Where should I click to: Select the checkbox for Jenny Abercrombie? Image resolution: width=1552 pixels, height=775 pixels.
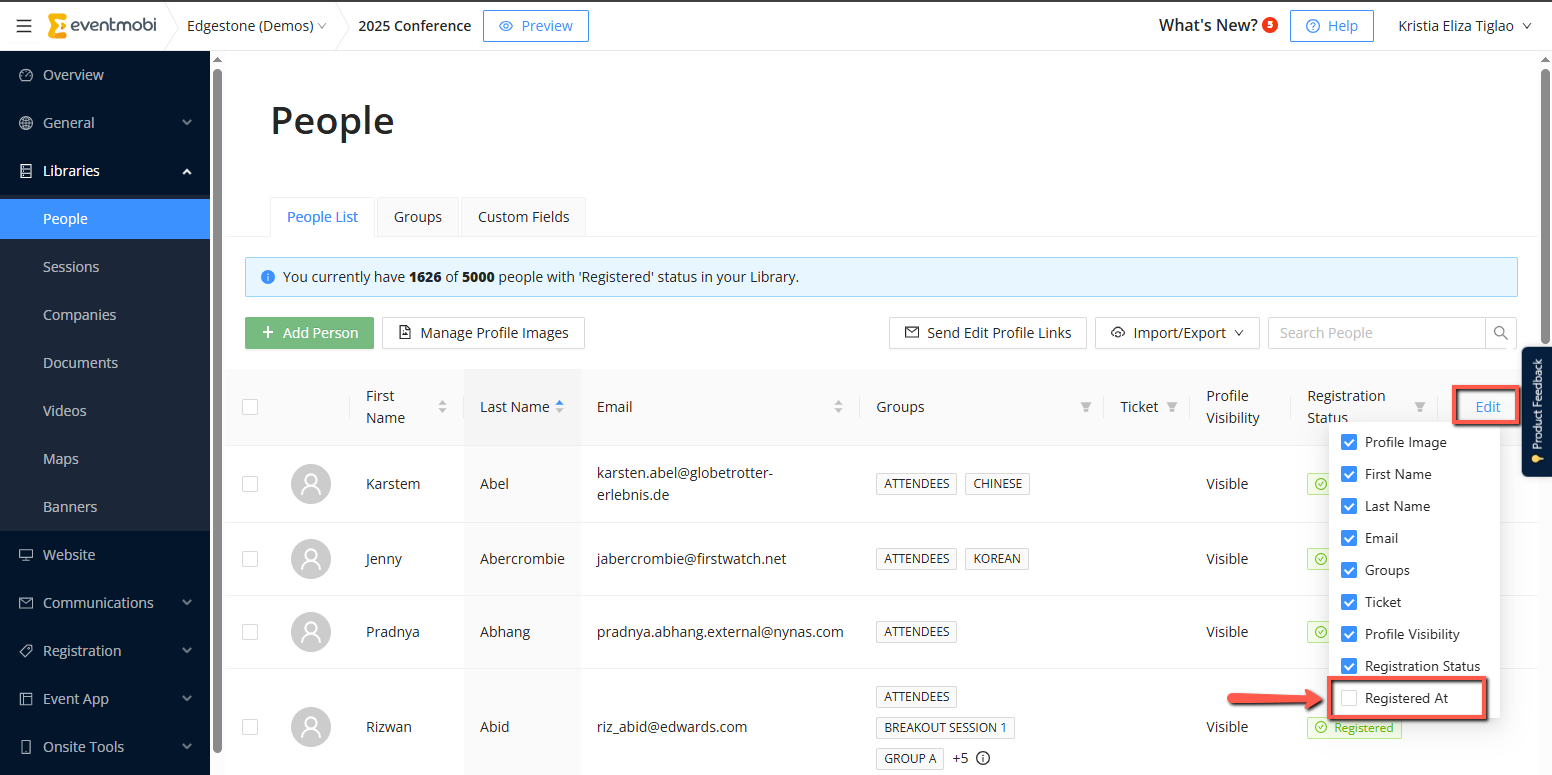click(250, 559)
